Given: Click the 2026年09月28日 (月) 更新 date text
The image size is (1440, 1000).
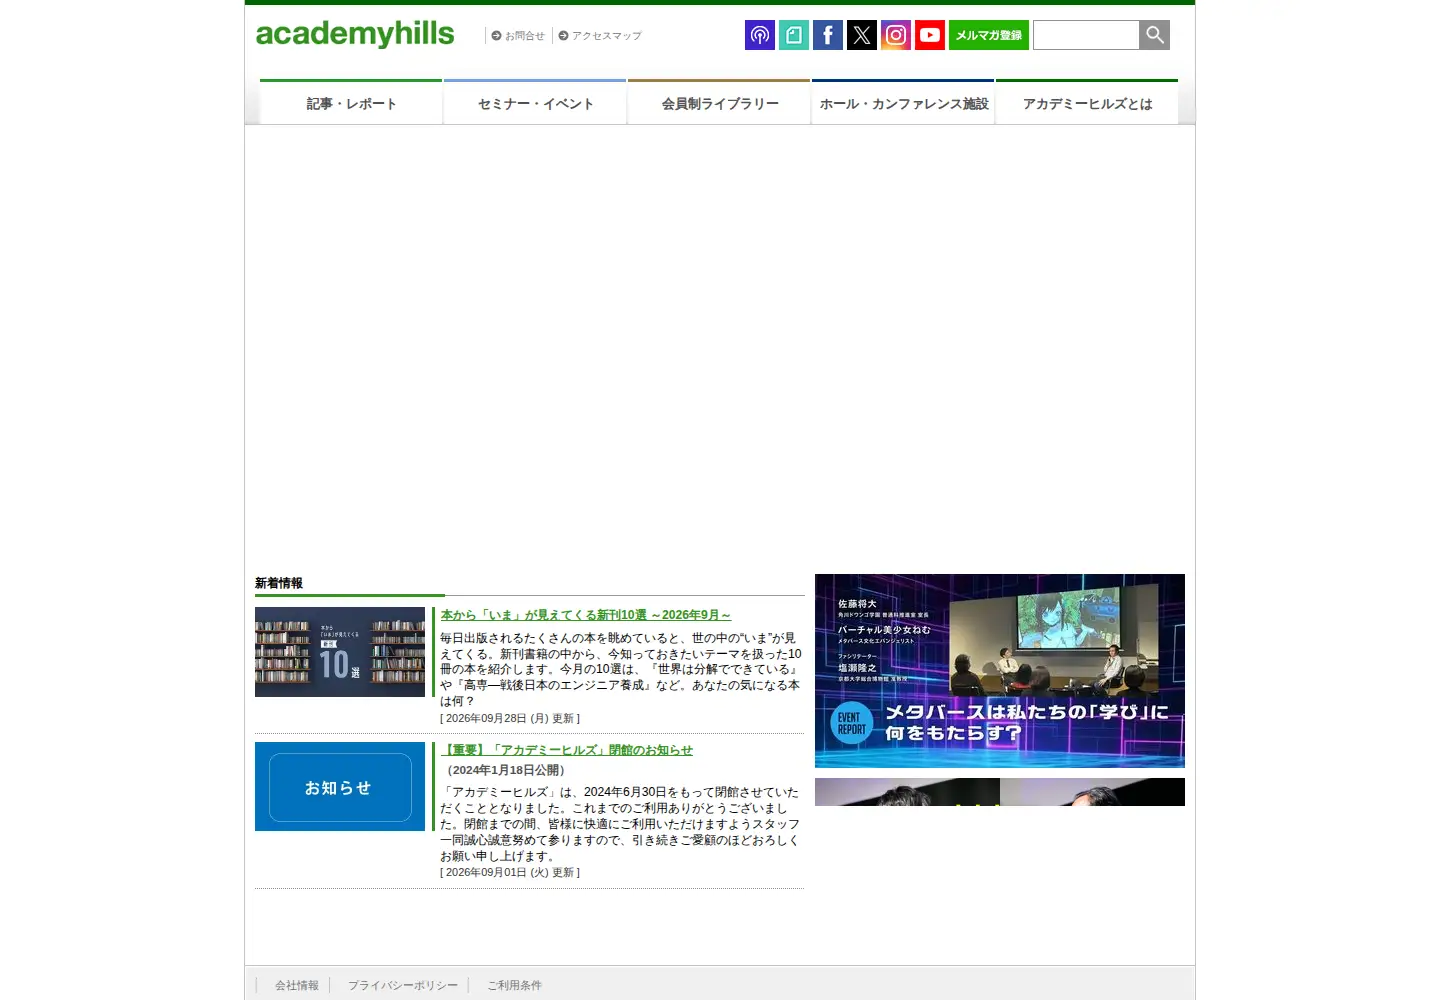Looking at the screenshot, I should point(510,718).
